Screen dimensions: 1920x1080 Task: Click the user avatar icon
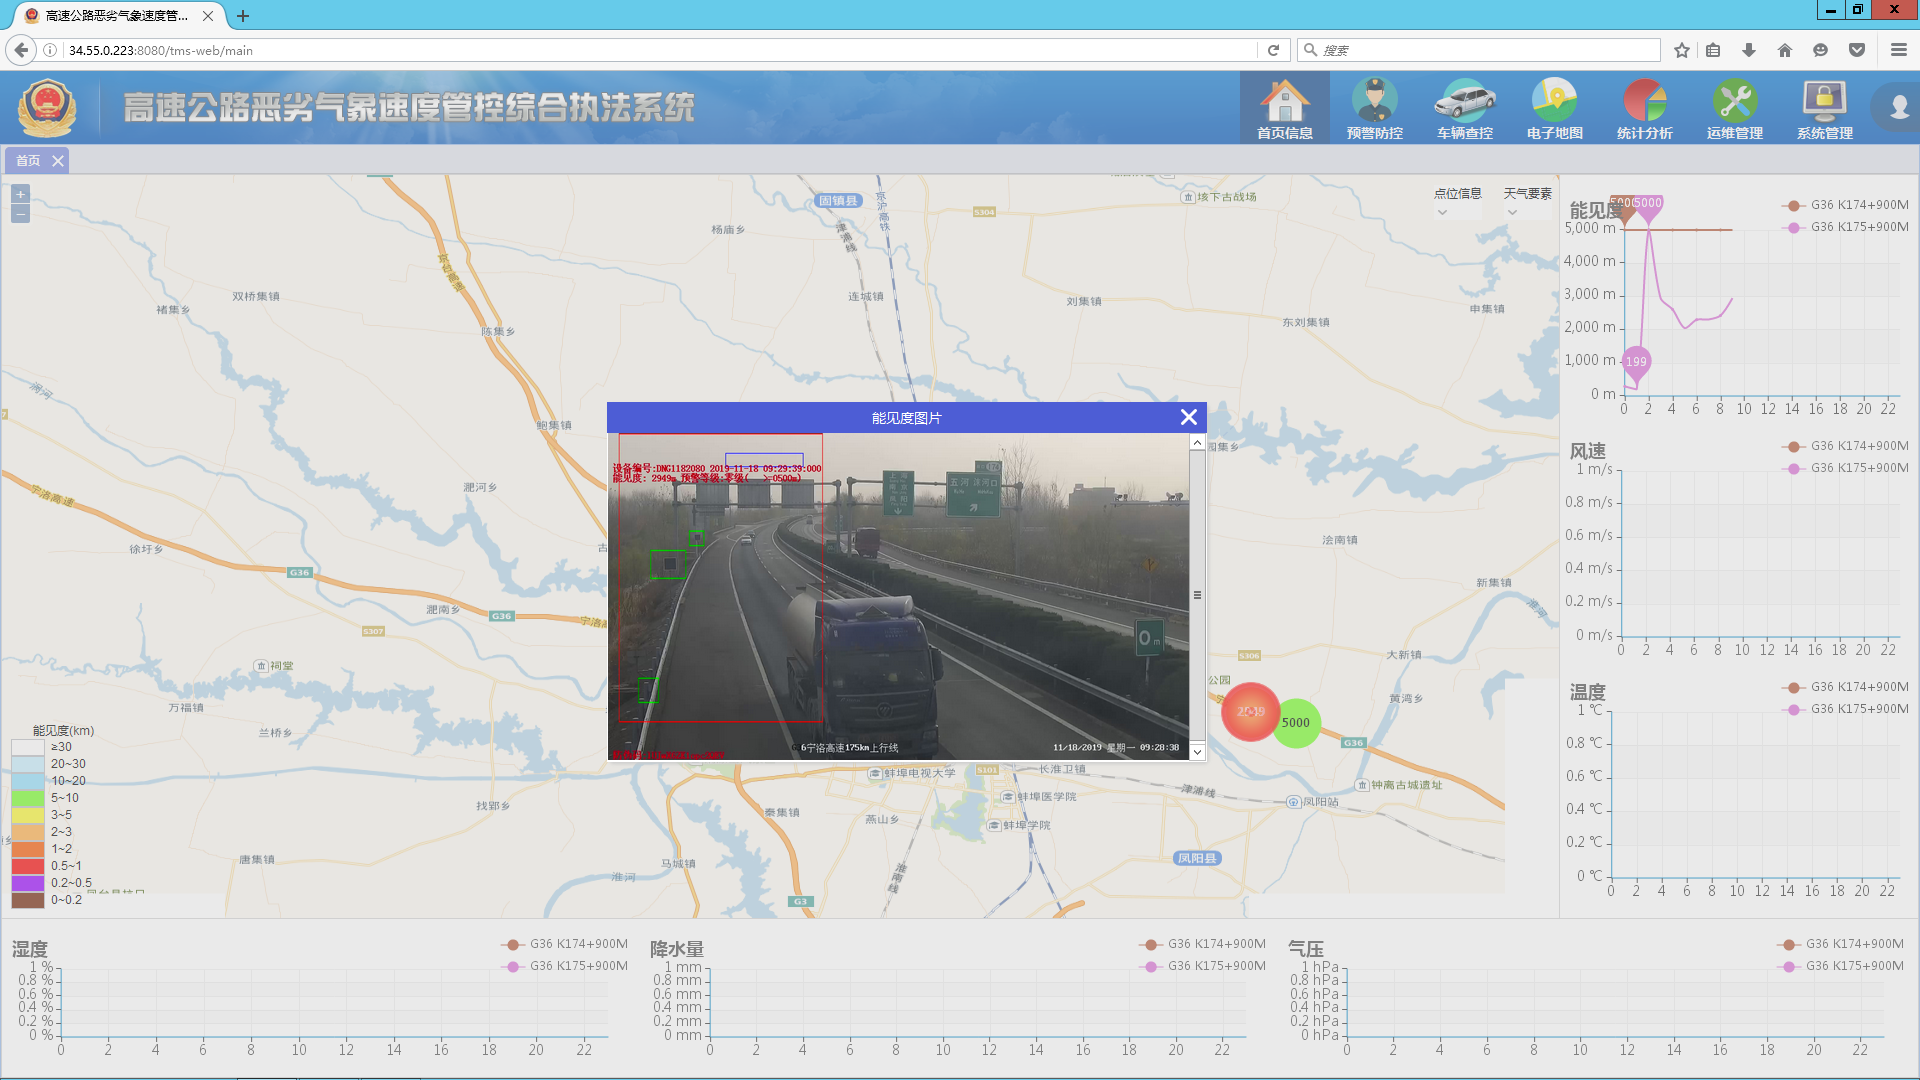click(1897, 106)
